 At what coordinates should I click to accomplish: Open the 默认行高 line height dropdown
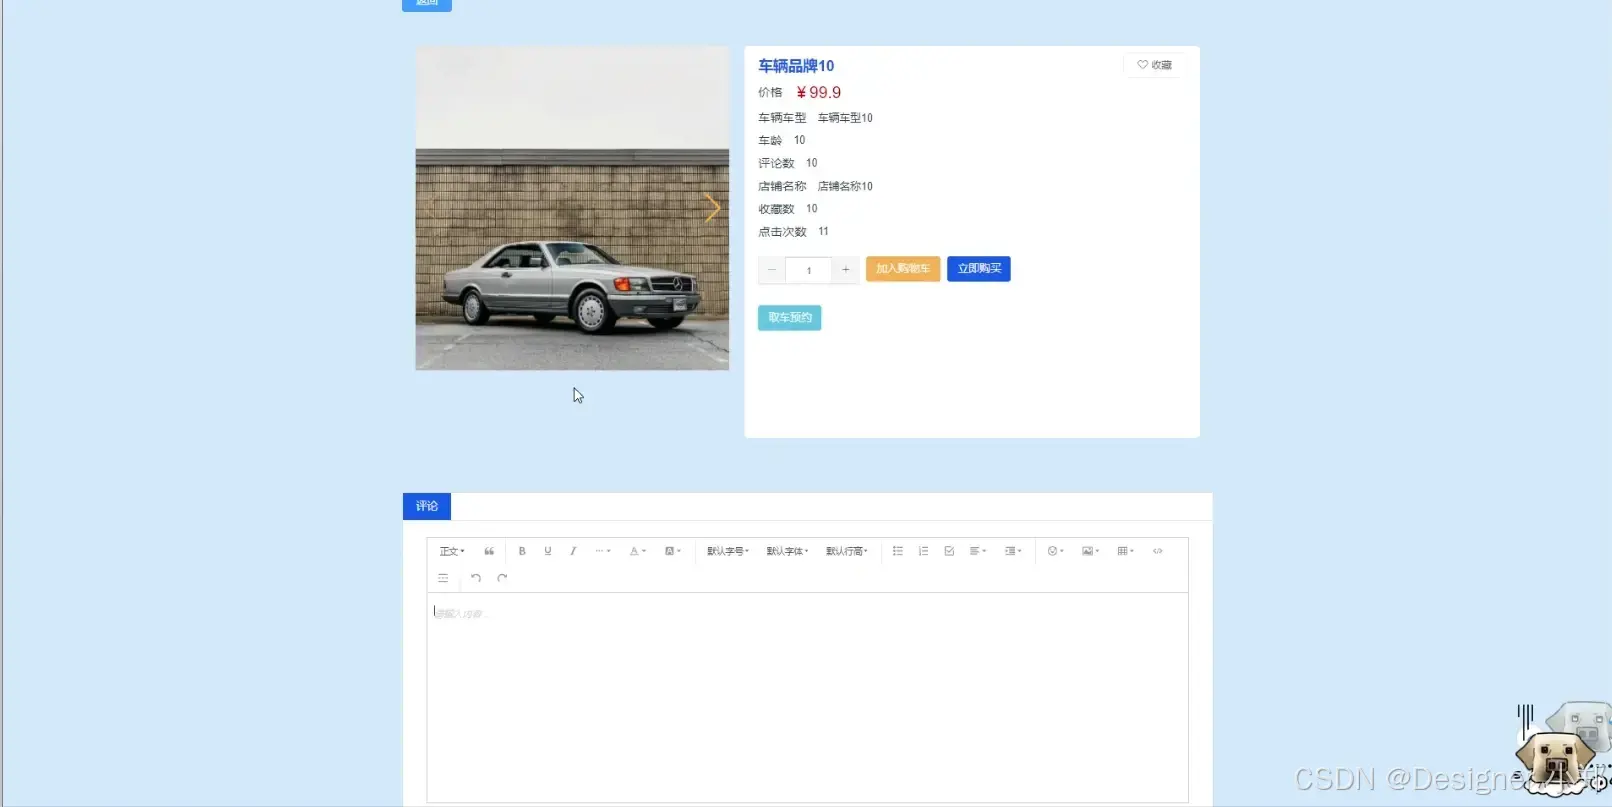pyautogui.click(x=846, y=551)
